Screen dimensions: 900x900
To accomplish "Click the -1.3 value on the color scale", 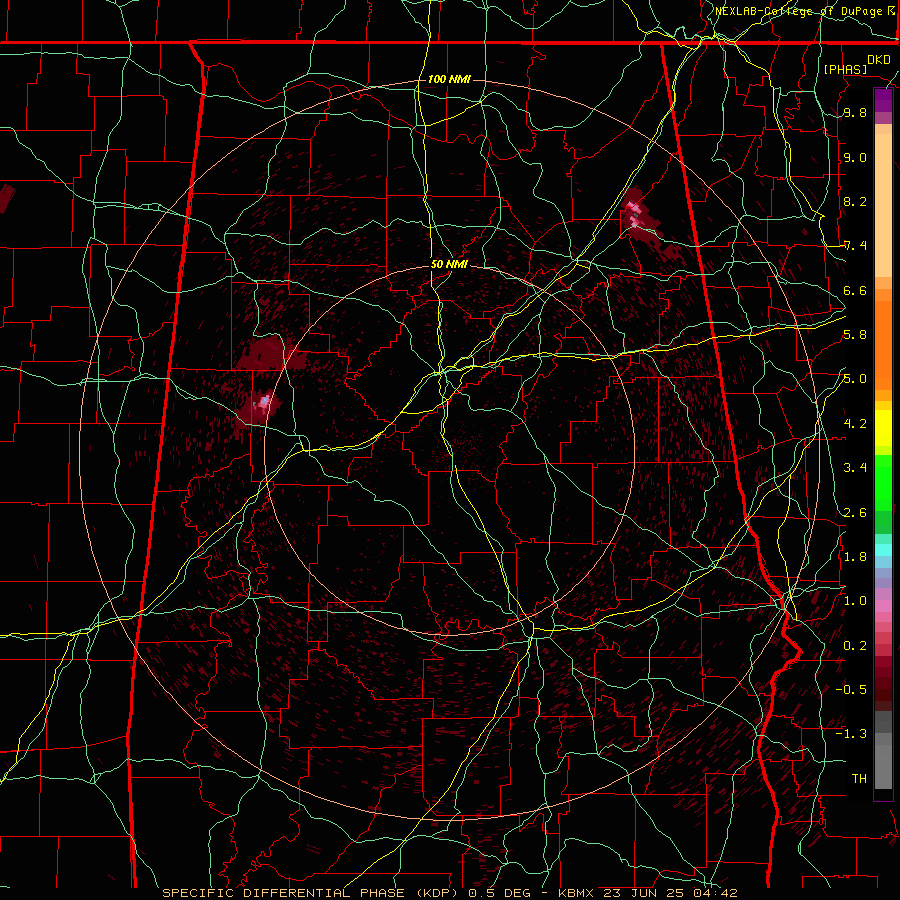I will 851,734.
